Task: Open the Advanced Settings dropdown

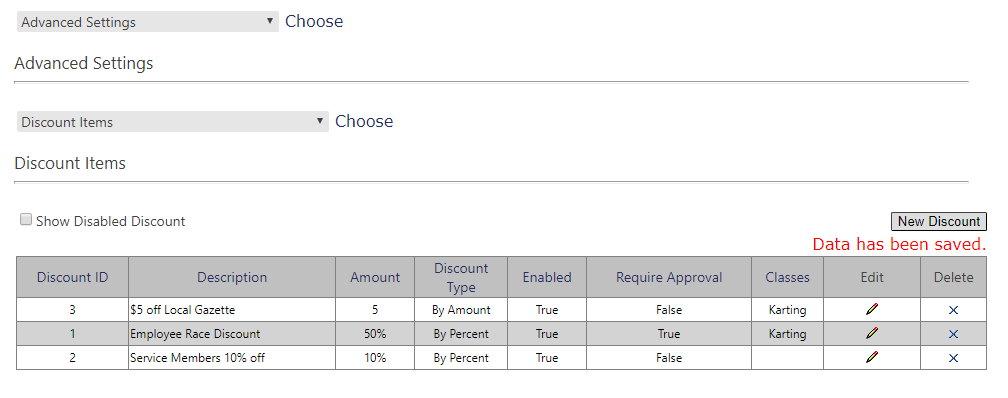Action: click(148, 22)
